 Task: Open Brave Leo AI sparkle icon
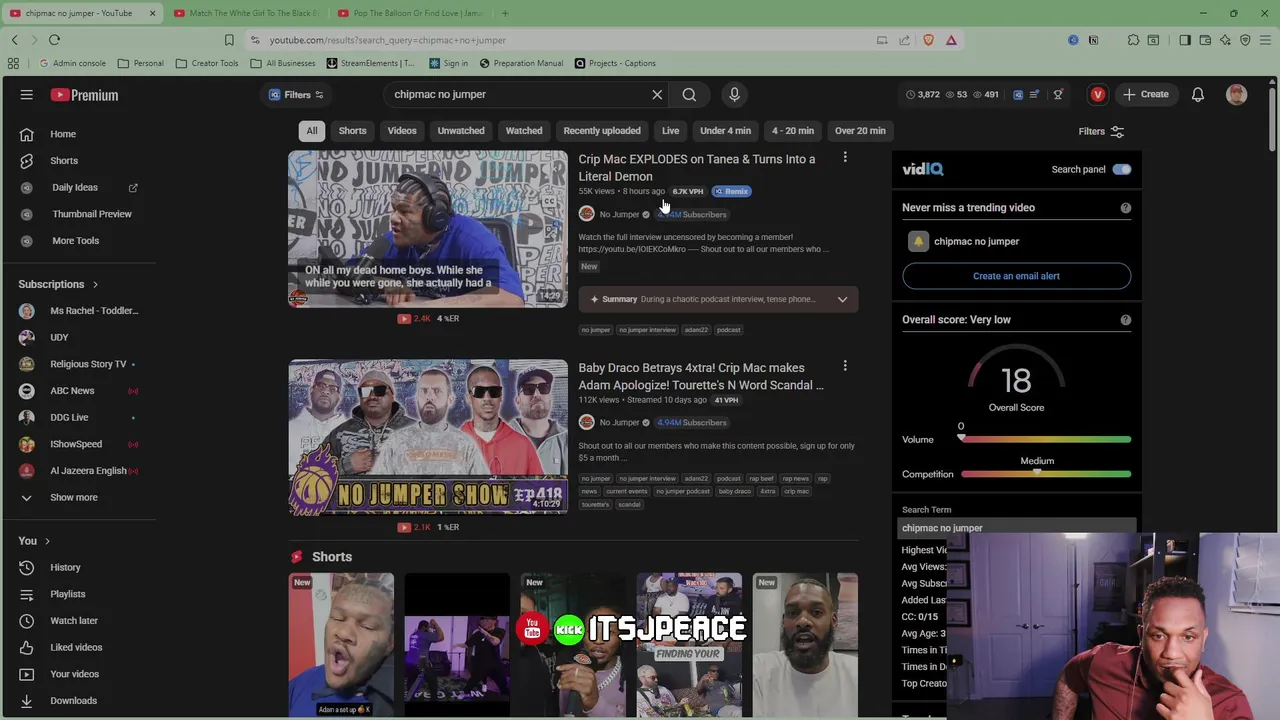1225,40
